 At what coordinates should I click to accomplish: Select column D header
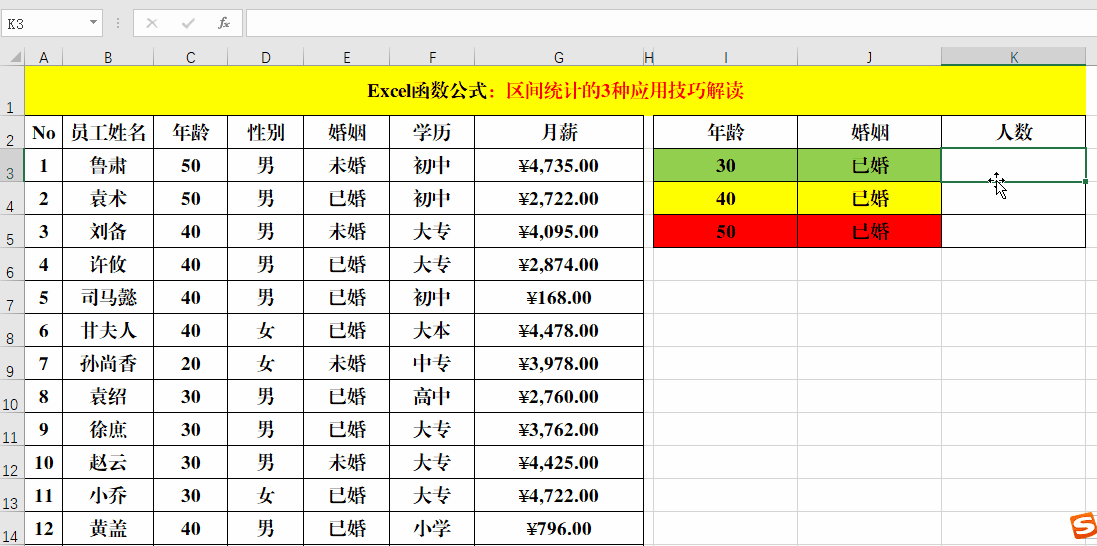tap(266, 57)
